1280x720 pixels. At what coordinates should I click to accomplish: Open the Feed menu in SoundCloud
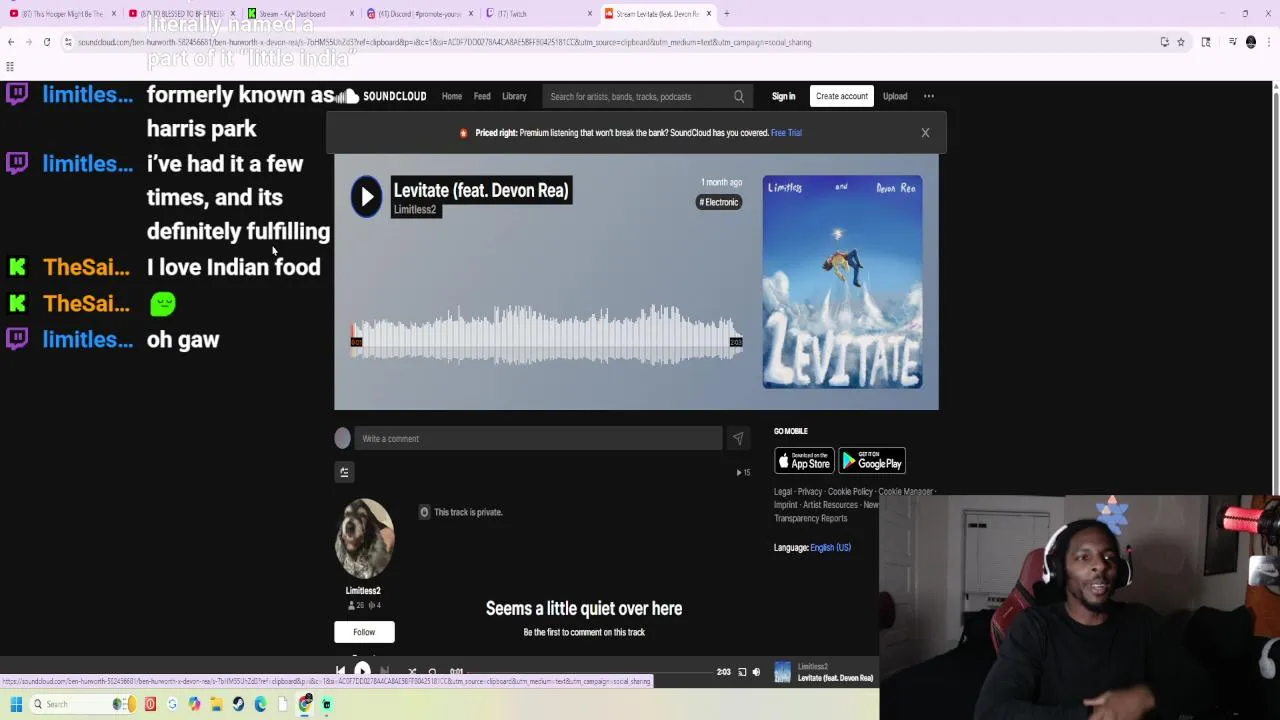pos(482,96)
